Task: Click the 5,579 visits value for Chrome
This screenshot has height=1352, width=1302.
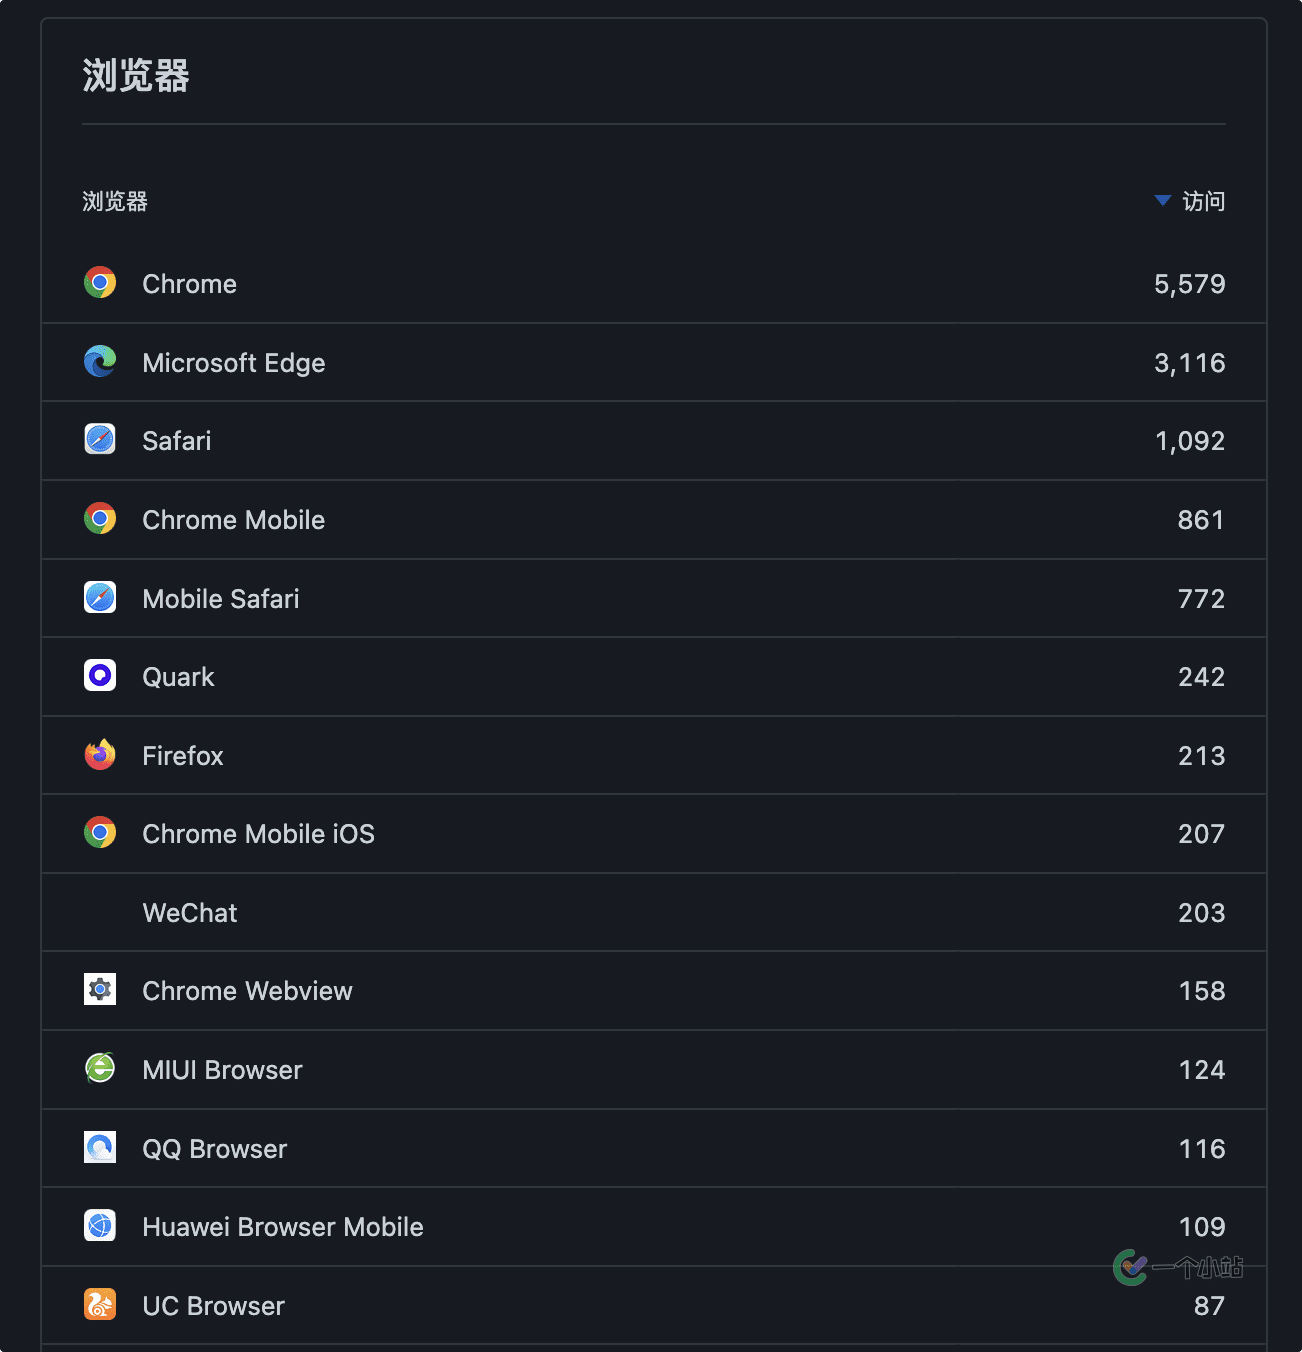Action: (x=1189, y=284)
